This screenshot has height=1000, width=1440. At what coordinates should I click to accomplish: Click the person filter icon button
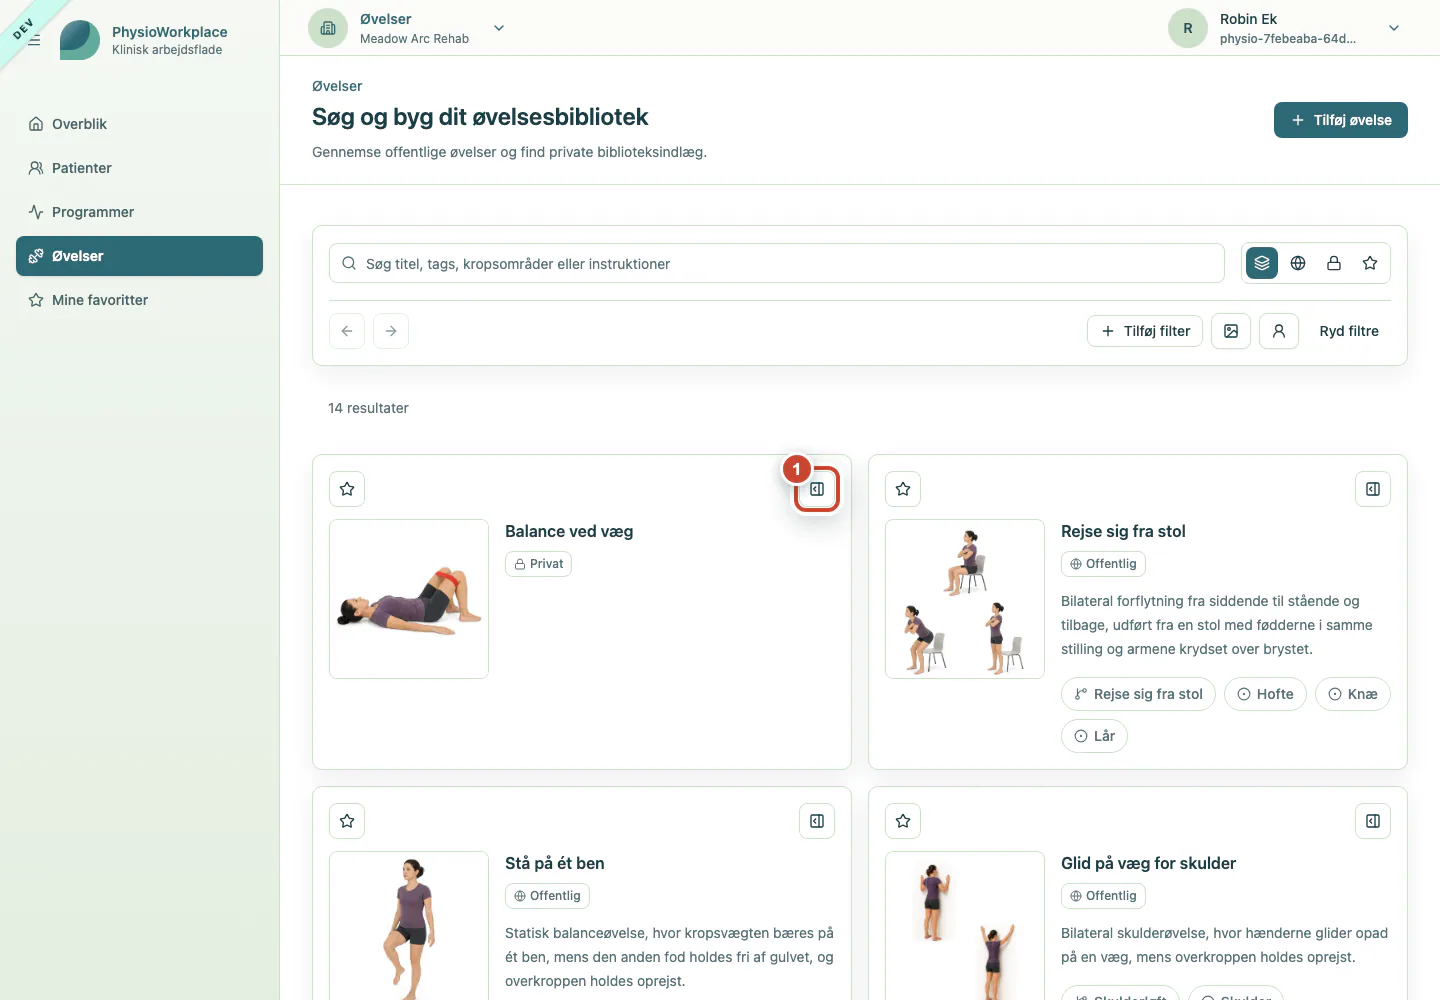(1279, 331)
